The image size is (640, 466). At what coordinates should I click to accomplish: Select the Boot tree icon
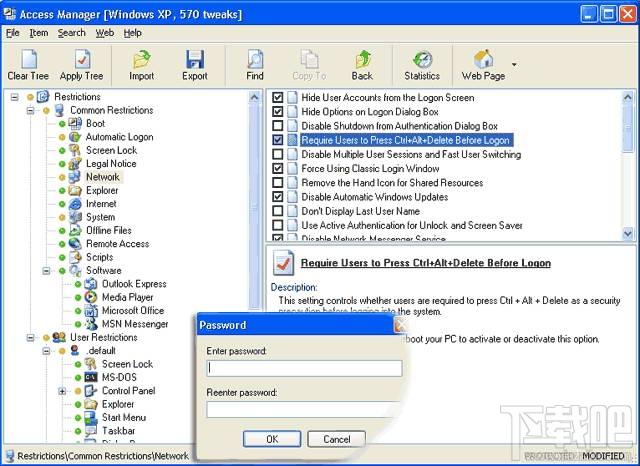pos(75,123)
